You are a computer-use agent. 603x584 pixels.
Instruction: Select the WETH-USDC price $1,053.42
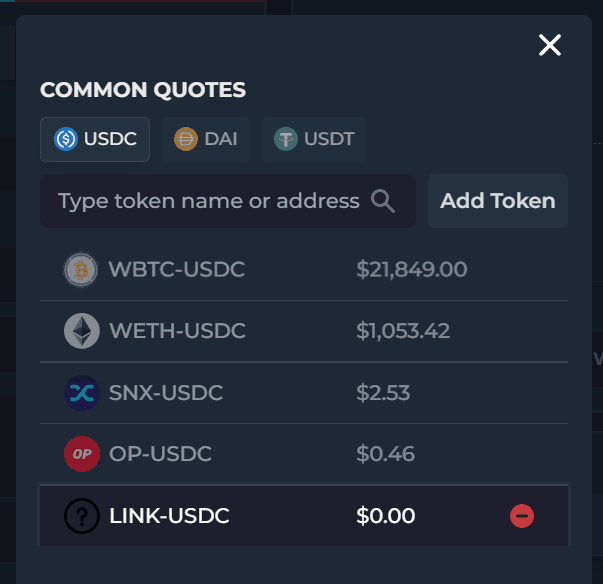click(403, 331)
